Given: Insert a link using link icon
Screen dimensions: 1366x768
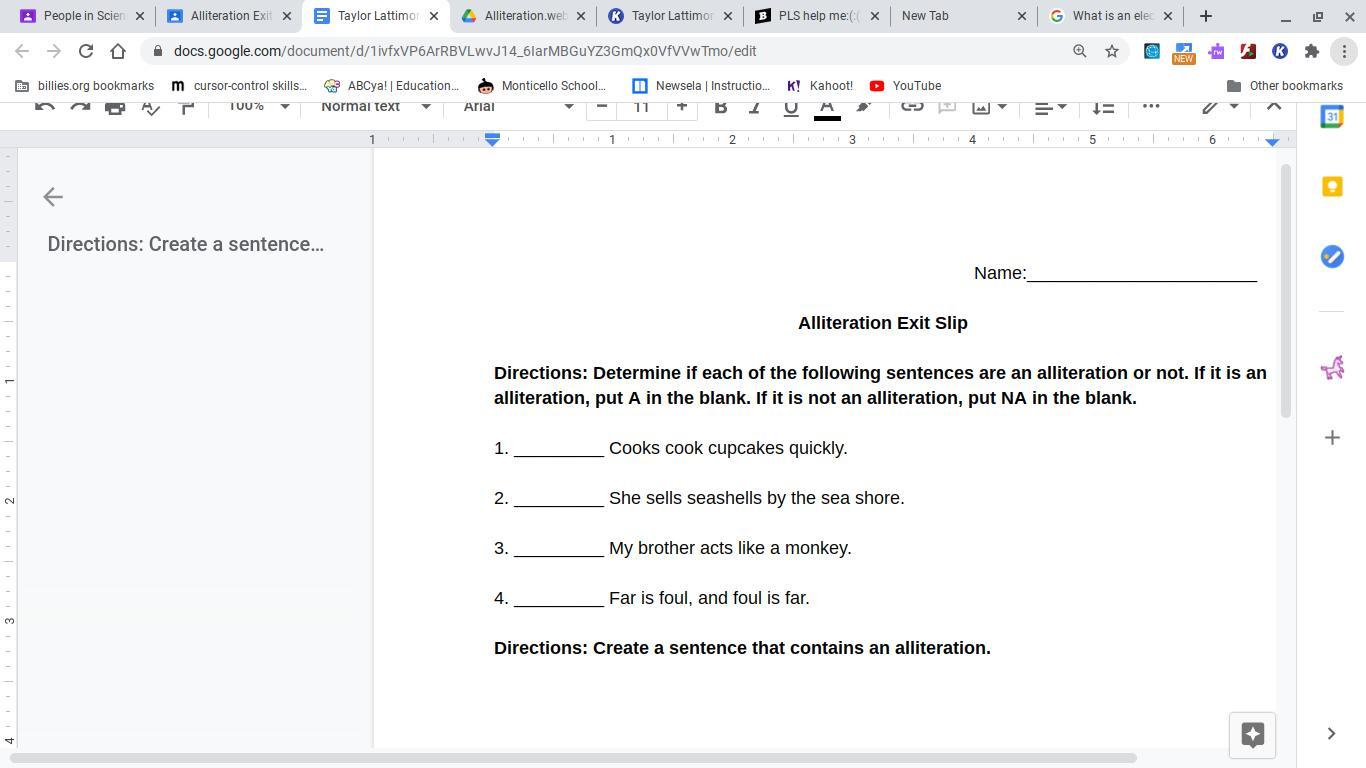Looking at the screenshot, I should [912, 106].
